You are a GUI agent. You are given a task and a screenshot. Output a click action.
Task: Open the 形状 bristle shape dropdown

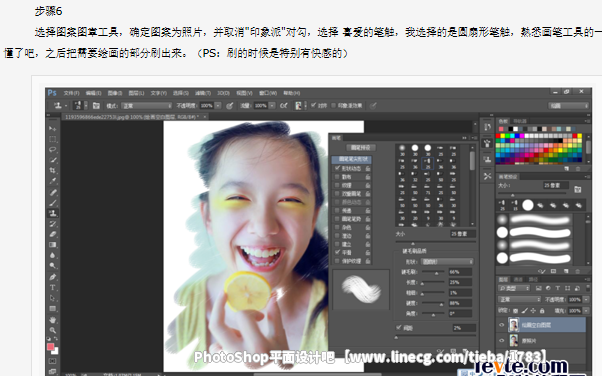tap(448, 262)
